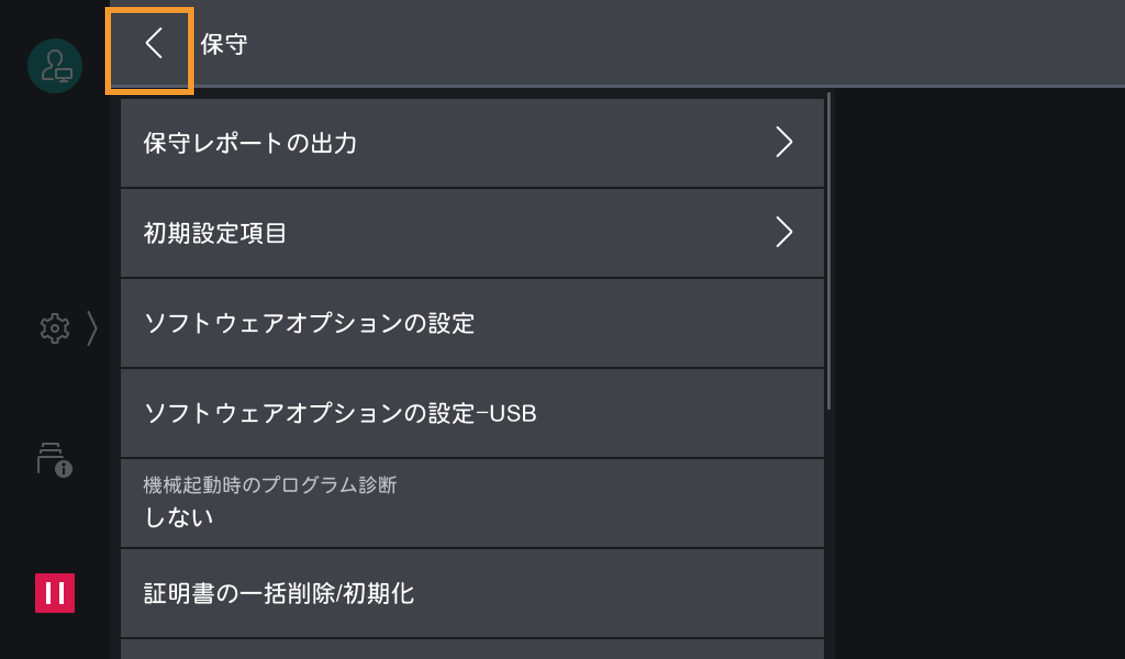Screen dimensions: 1125x659
Task: Tap the arrow icon on the 初期設定項目 row
Action: 787,233
